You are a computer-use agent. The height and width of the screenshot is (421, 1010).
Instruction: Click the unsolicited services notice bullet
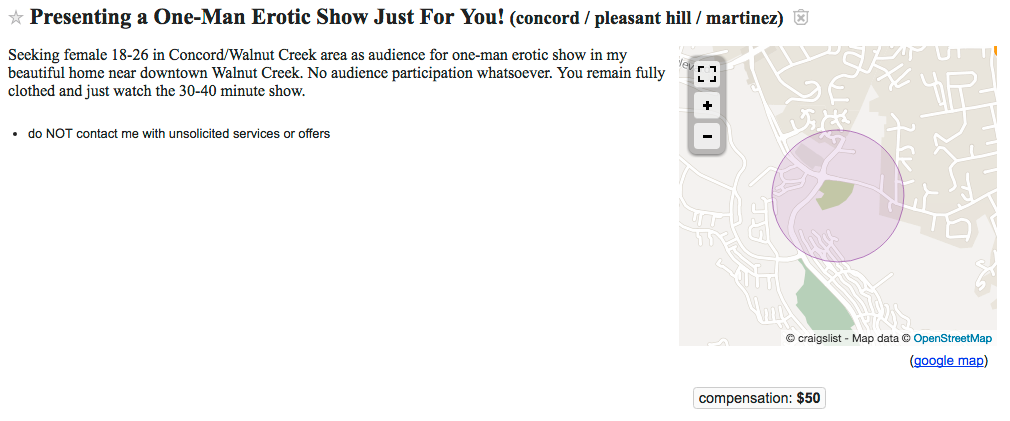[x=178, y=134]
